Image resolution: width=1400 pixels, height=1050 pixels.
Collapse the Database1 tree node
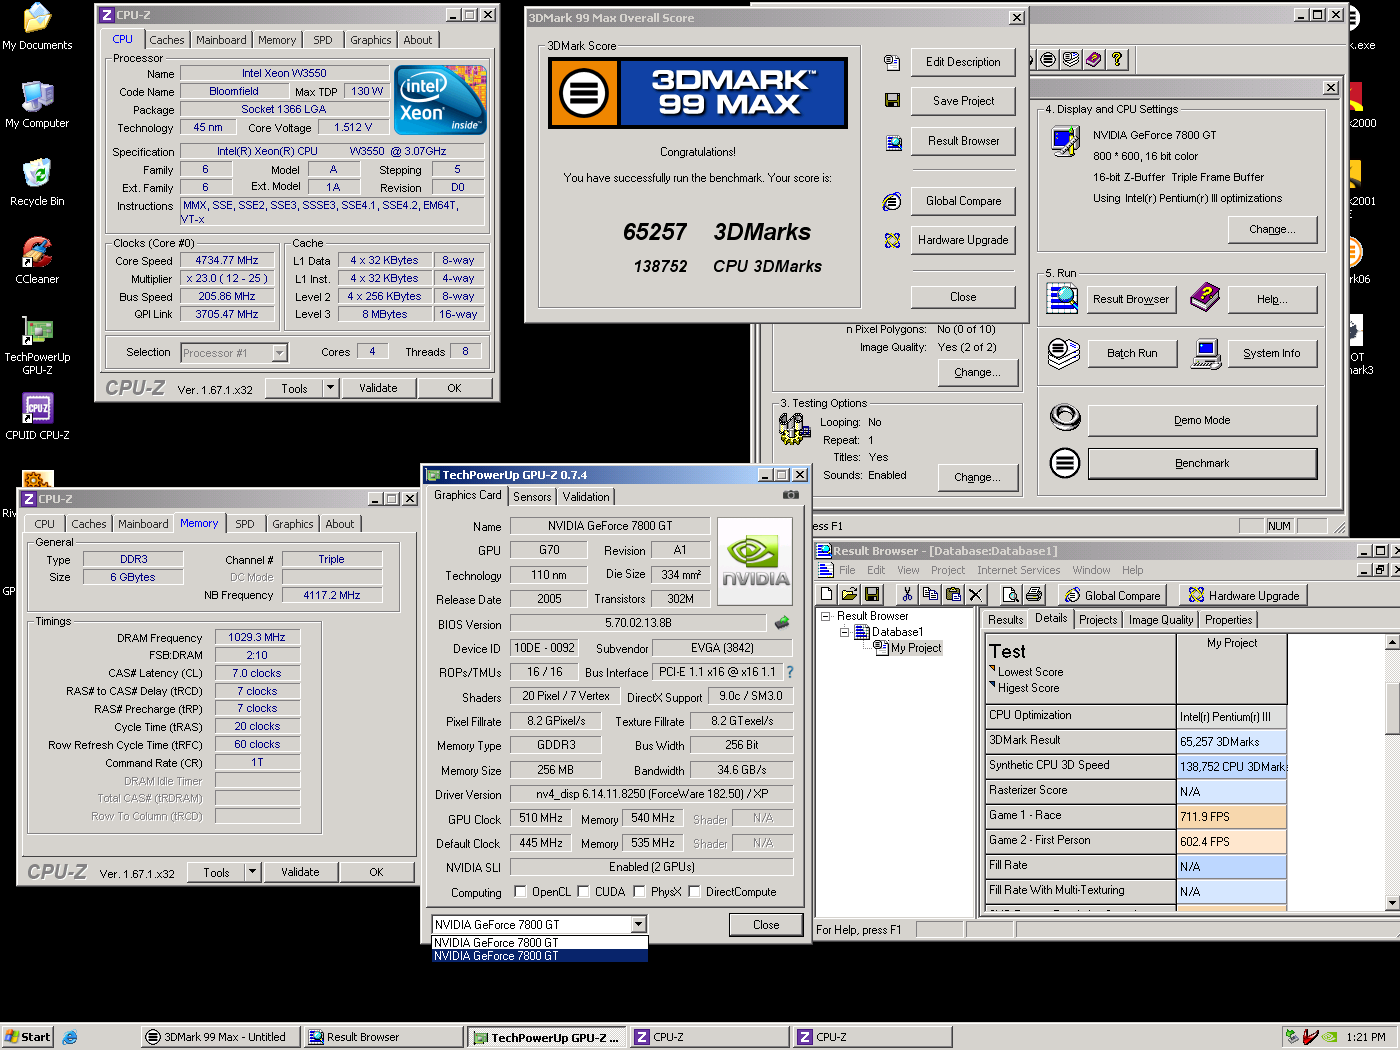pos(844,632)
